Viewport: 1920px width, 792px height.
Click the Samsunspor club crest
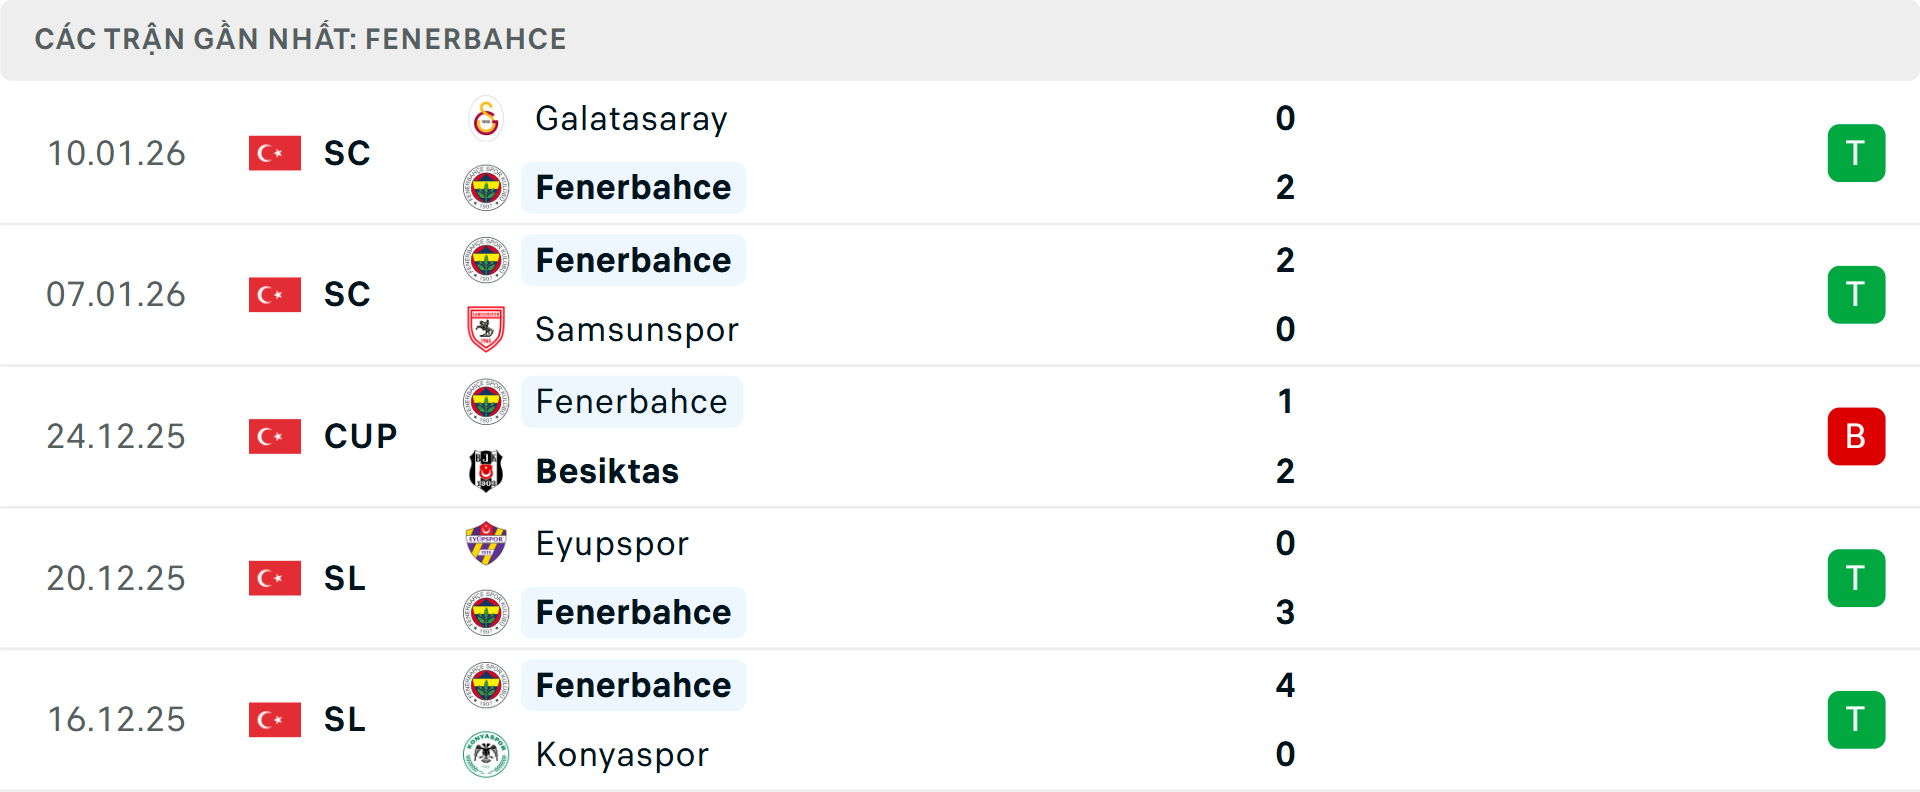point(486,329)
